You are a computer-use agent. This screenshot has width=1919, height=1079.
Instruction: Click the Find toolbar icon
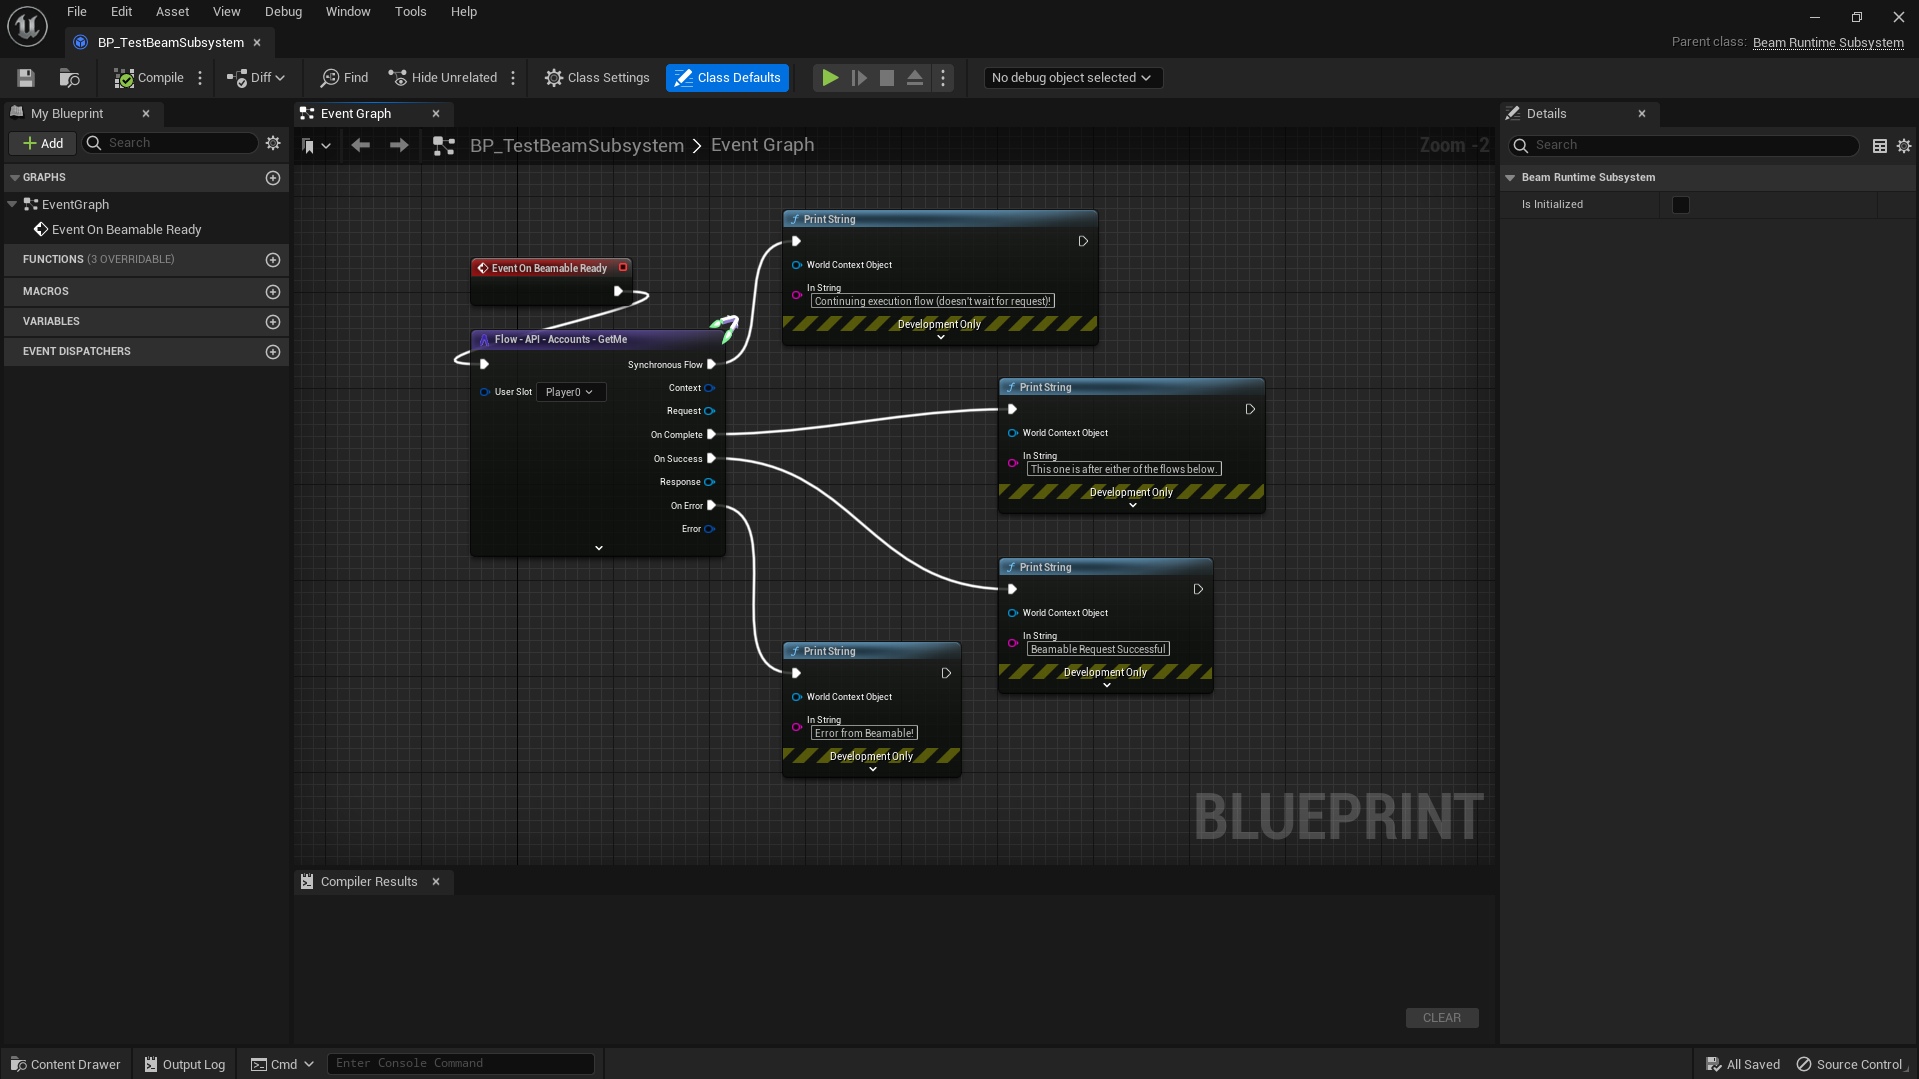(344, 78)
